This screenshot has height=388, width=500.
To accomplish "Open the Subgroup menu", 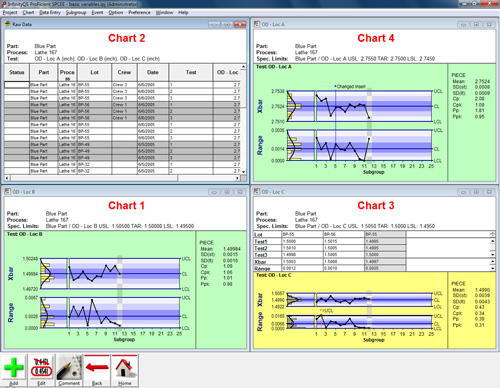I will pos(76,12).
